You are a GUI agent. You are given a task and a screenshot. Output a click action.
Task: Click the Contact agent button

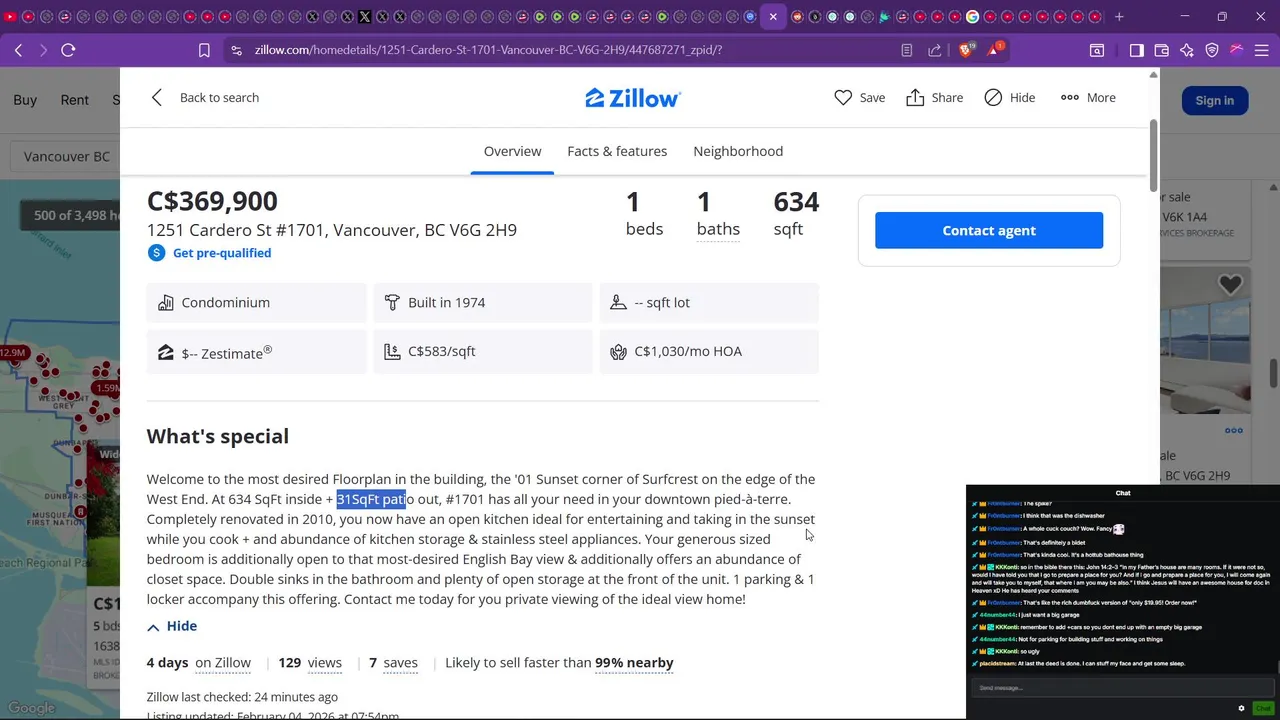(x=989, y=230)
